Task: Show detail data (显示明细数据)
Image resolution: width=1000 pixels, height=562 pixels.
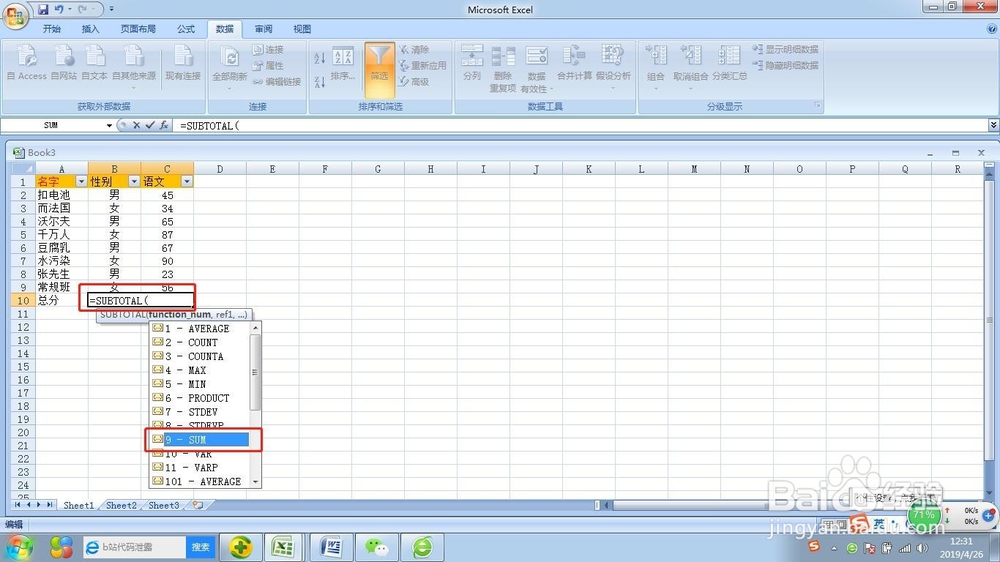Action: pyautogui.click(x=786, y=49)
